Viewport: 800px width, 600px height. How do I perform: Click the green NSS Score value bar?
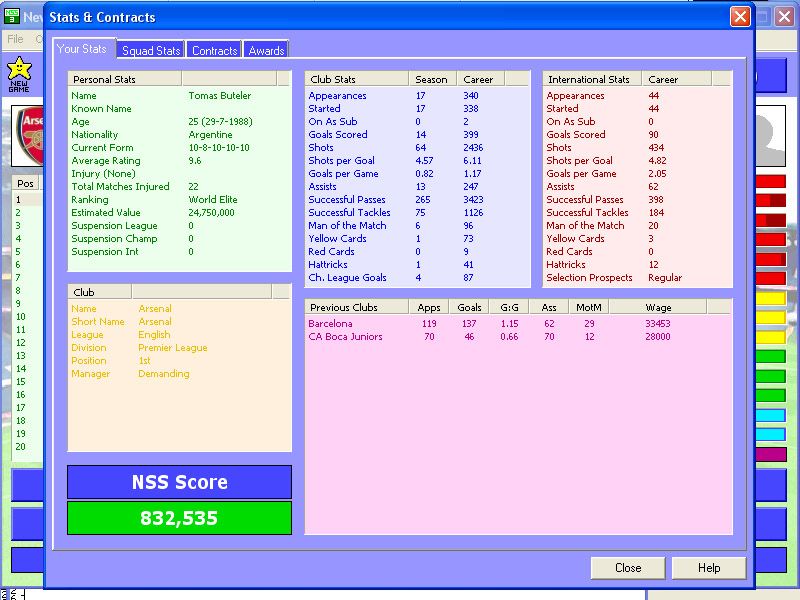click(179, 518)
